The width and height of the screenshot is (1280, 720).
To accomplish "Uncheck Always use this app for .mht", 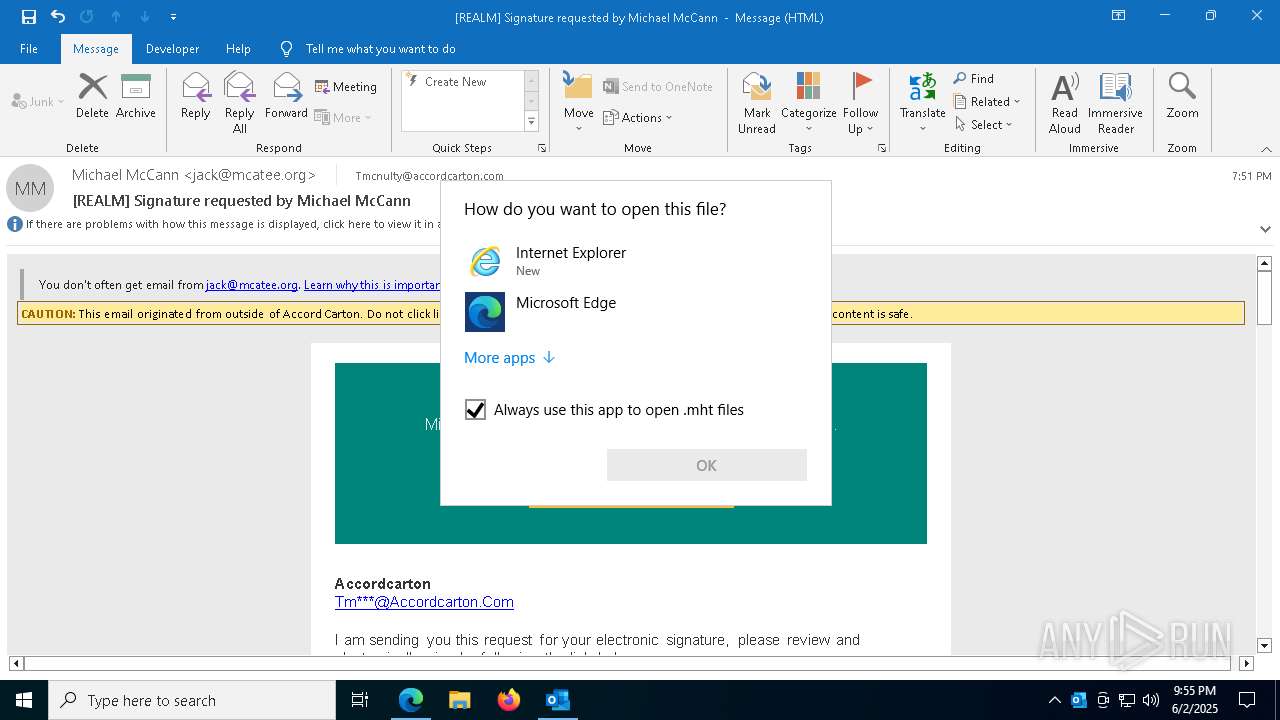I will point(475,410).
